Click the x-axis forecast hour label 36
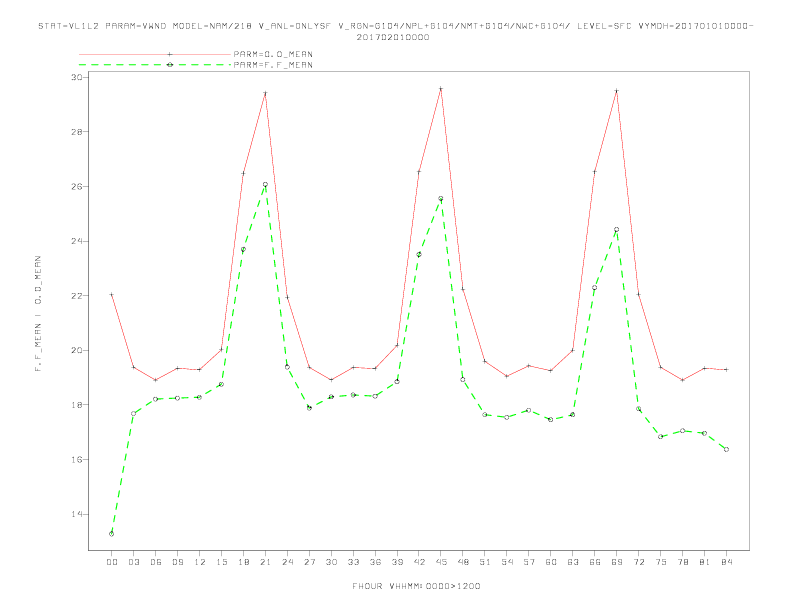 375,562
